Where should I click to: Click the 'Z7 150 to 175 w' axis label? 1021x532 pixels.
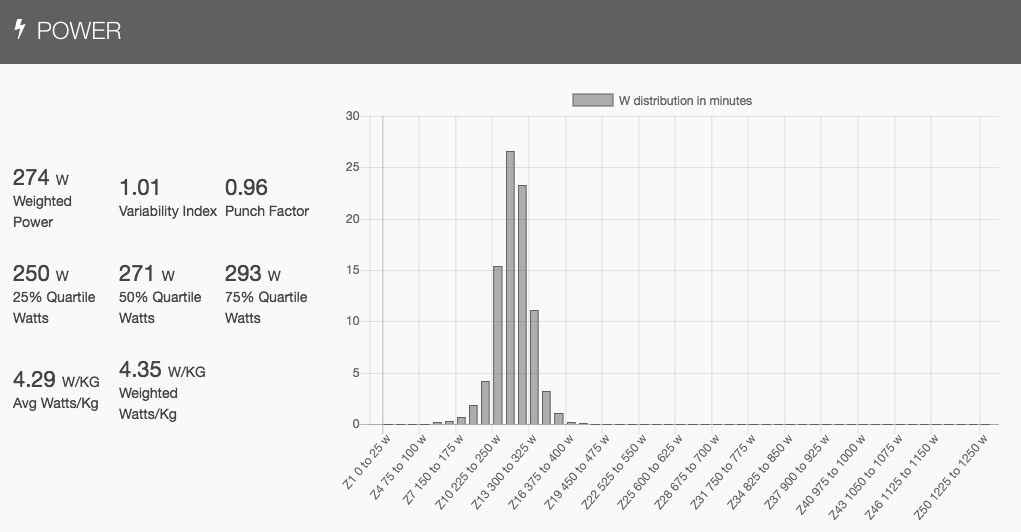(x=433, y=469)
